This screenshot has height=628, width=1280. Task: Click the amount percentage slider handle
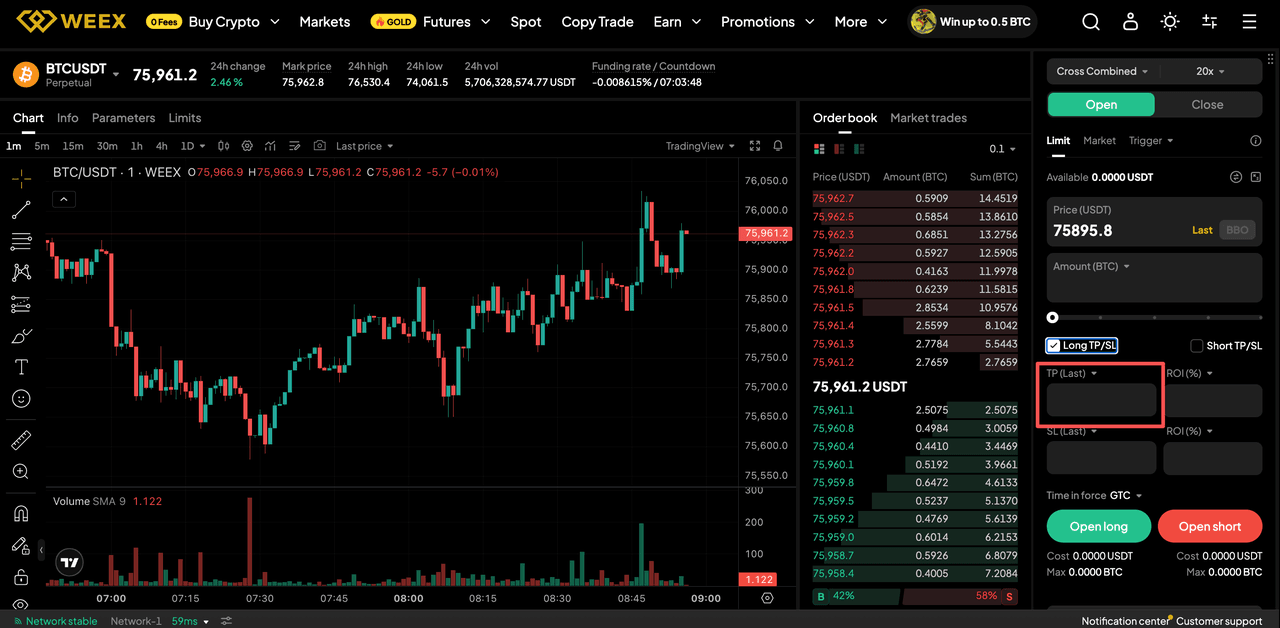pos(1052,318)
